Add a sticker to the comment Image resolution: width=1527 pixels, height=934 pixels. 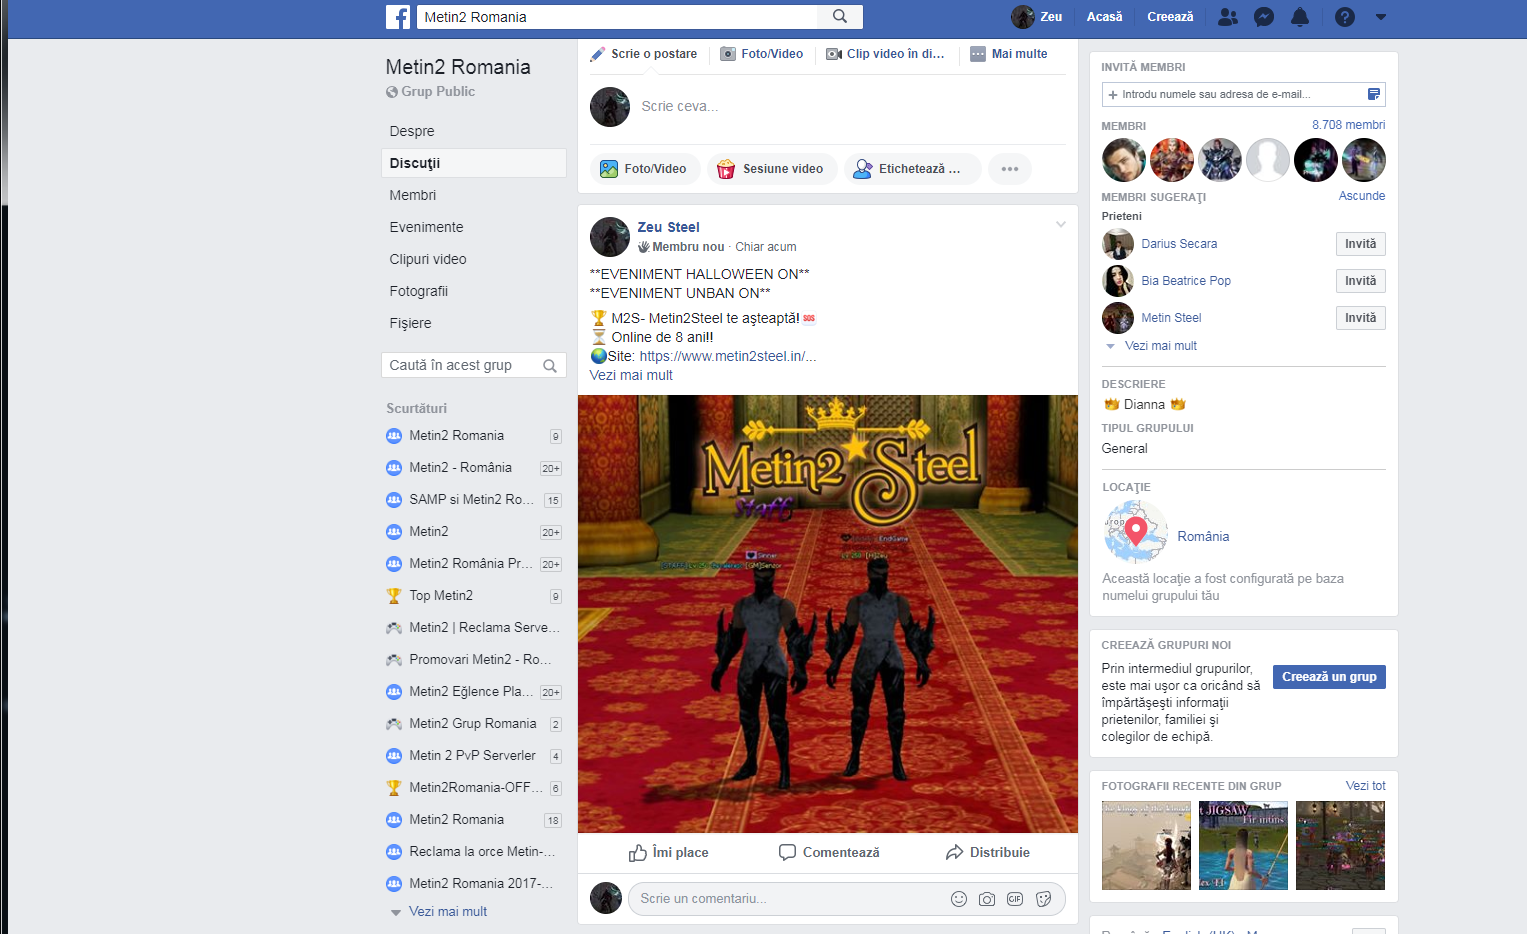point(1044,899)
